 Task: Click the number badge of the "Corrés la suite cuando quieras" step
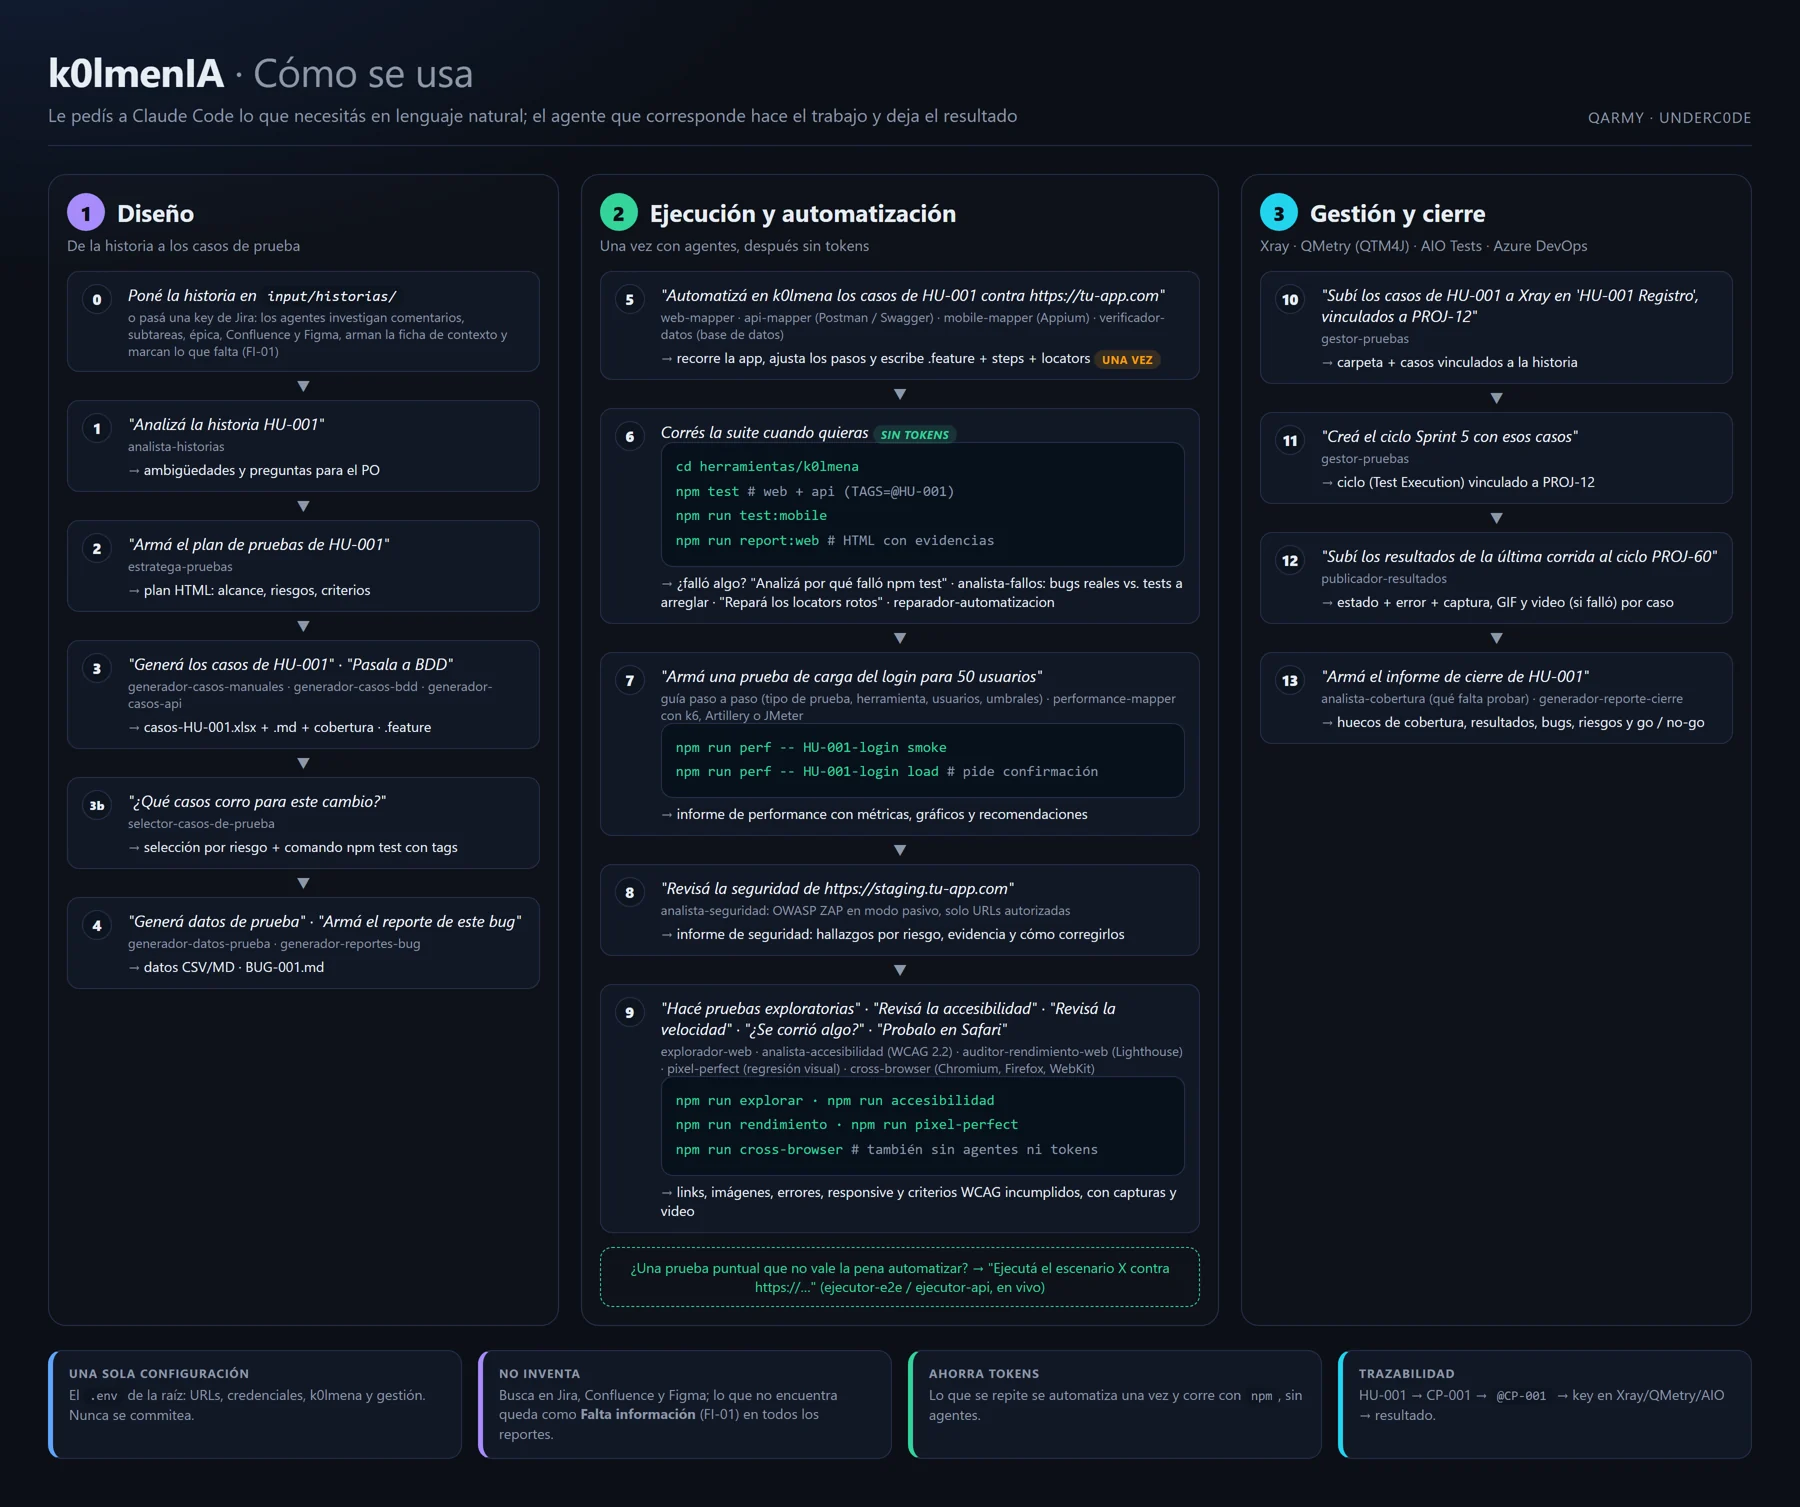[x=630, y=437]
